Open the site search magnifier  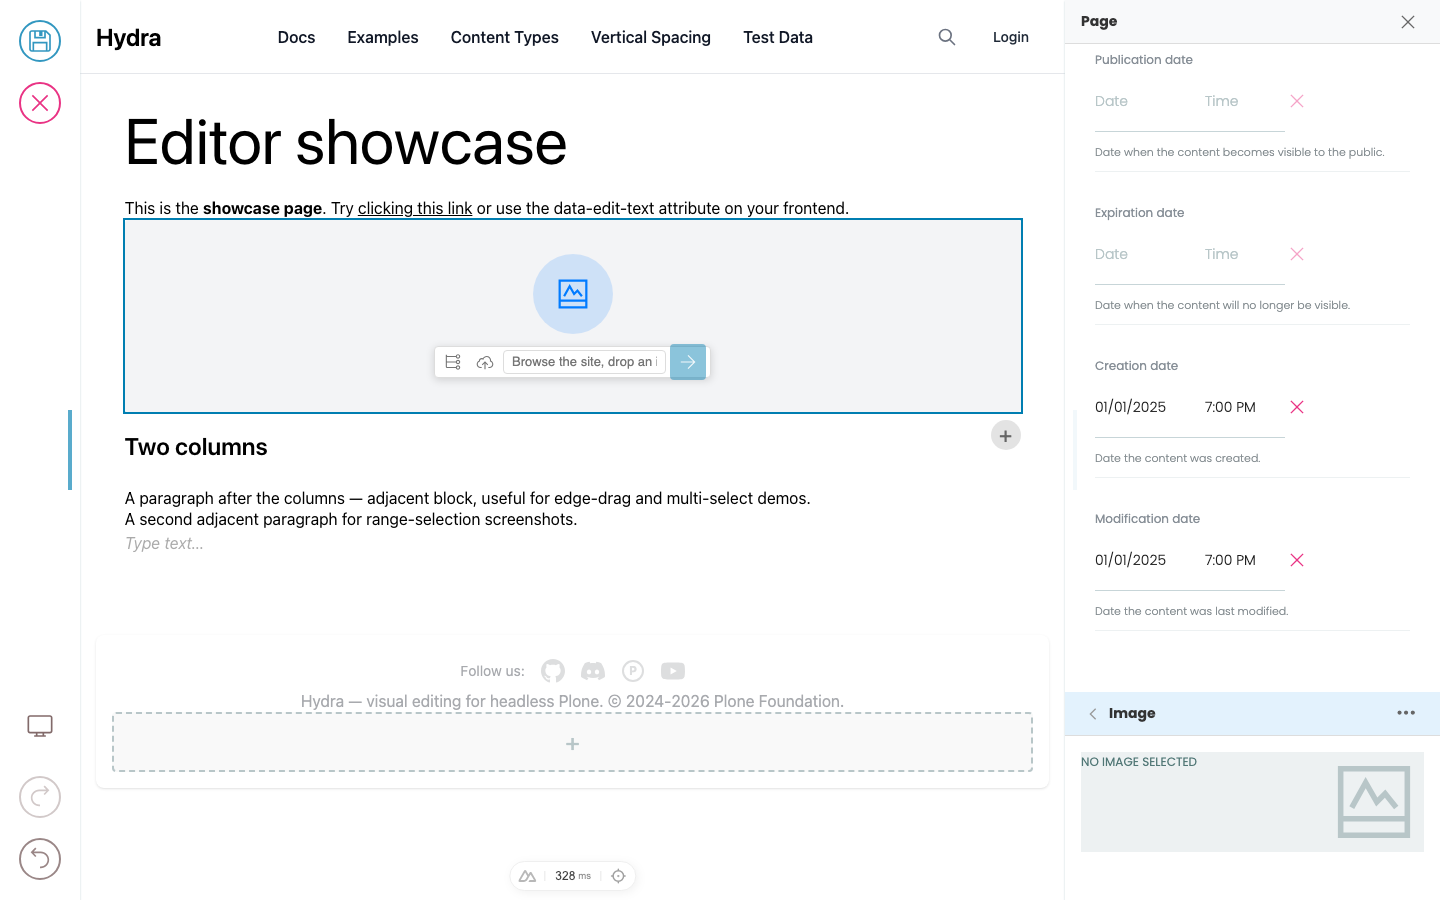(947, 37)
